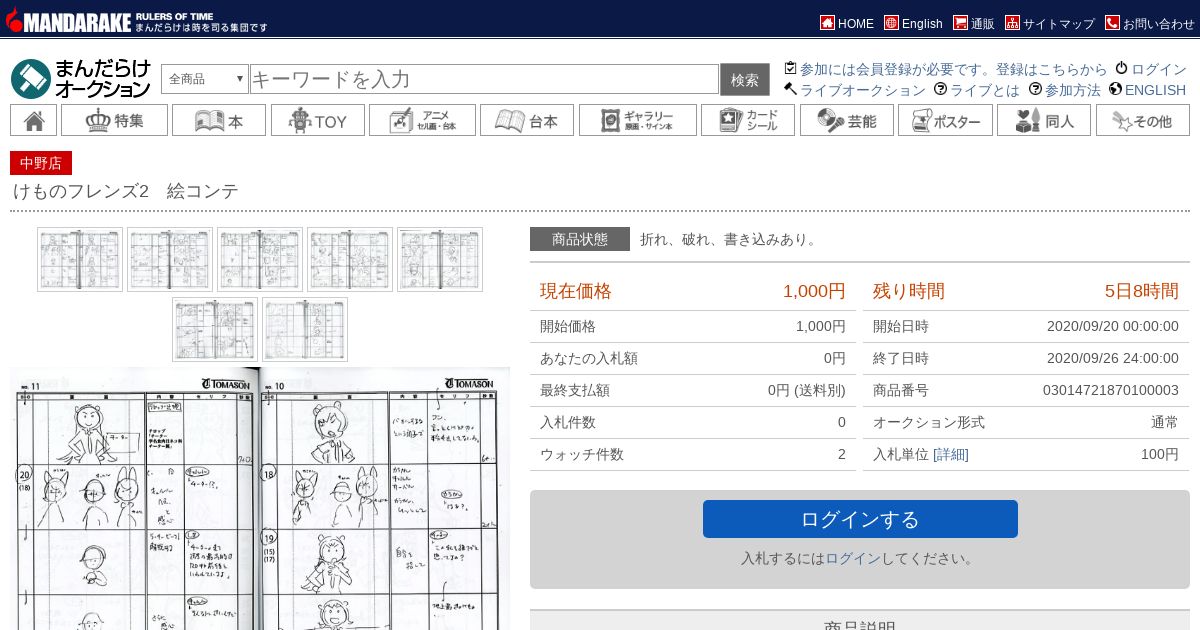This screenshot has width=1200, height=630.
Task: Select the sixth storyboard thumbnail
Action: point(215,329)
